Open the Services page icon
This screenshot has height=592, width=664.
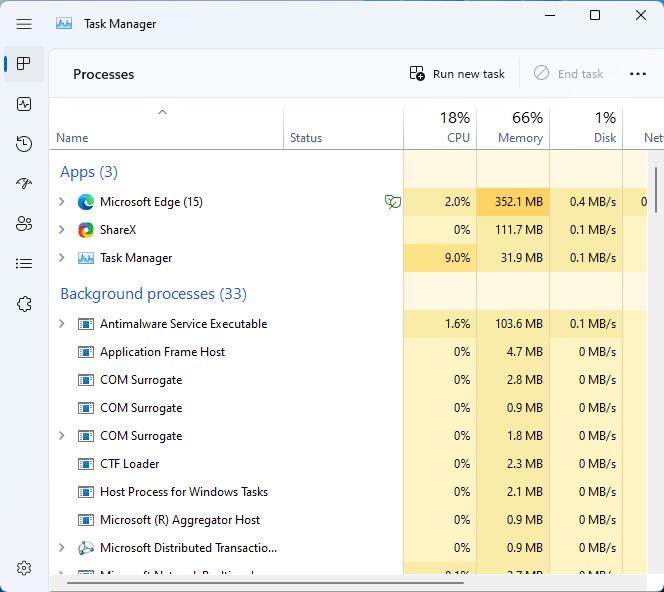(x=24, y=304)
